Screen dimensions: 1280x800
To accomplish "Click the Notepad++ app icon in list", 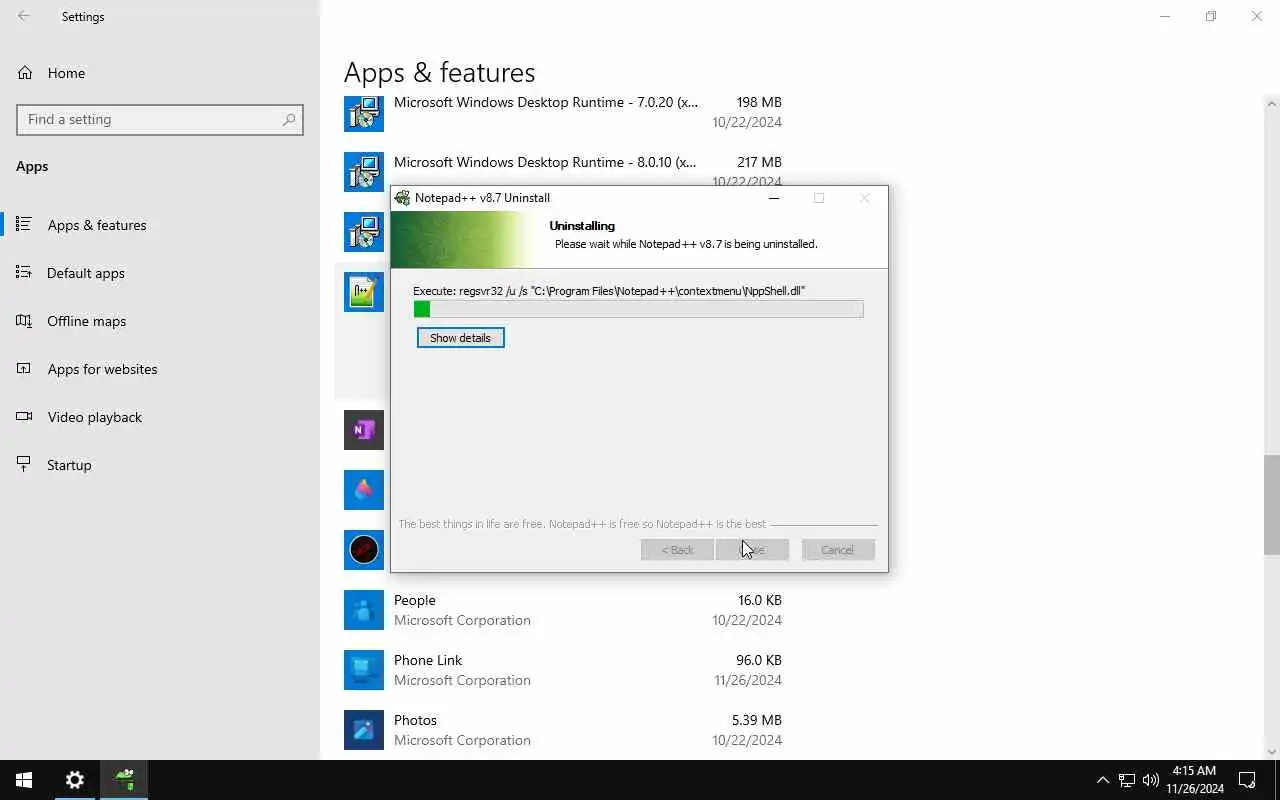I will tap(364, 292).
